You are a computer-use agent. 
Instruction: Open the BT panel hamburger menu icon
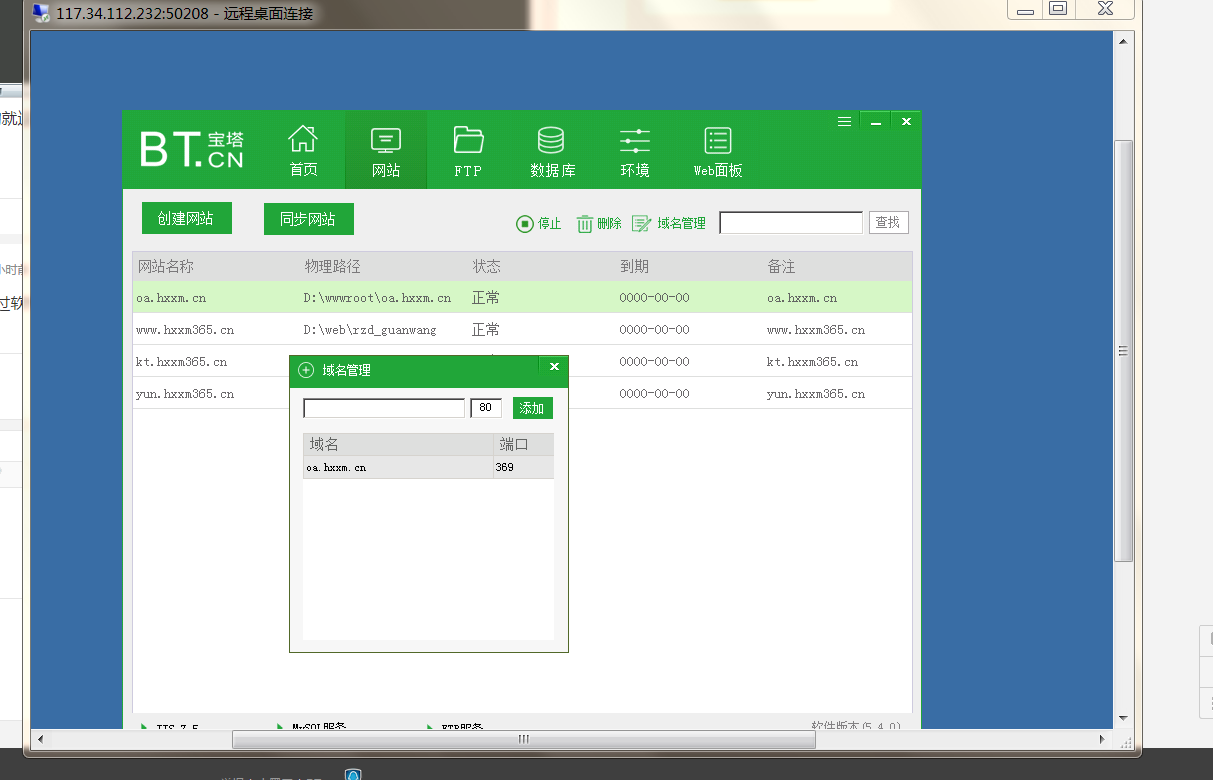pyautogui.click(x=845, y=121)
